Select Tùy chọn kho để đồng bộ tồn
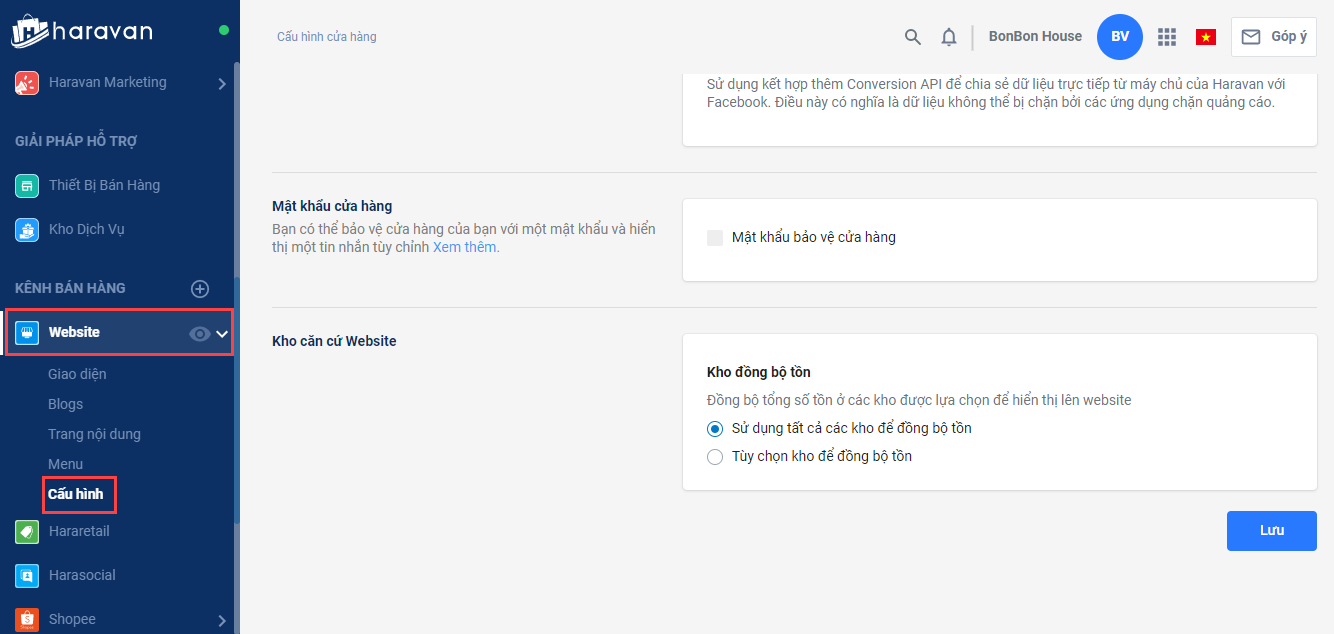The image size is (1334, 634). (715, 457)
